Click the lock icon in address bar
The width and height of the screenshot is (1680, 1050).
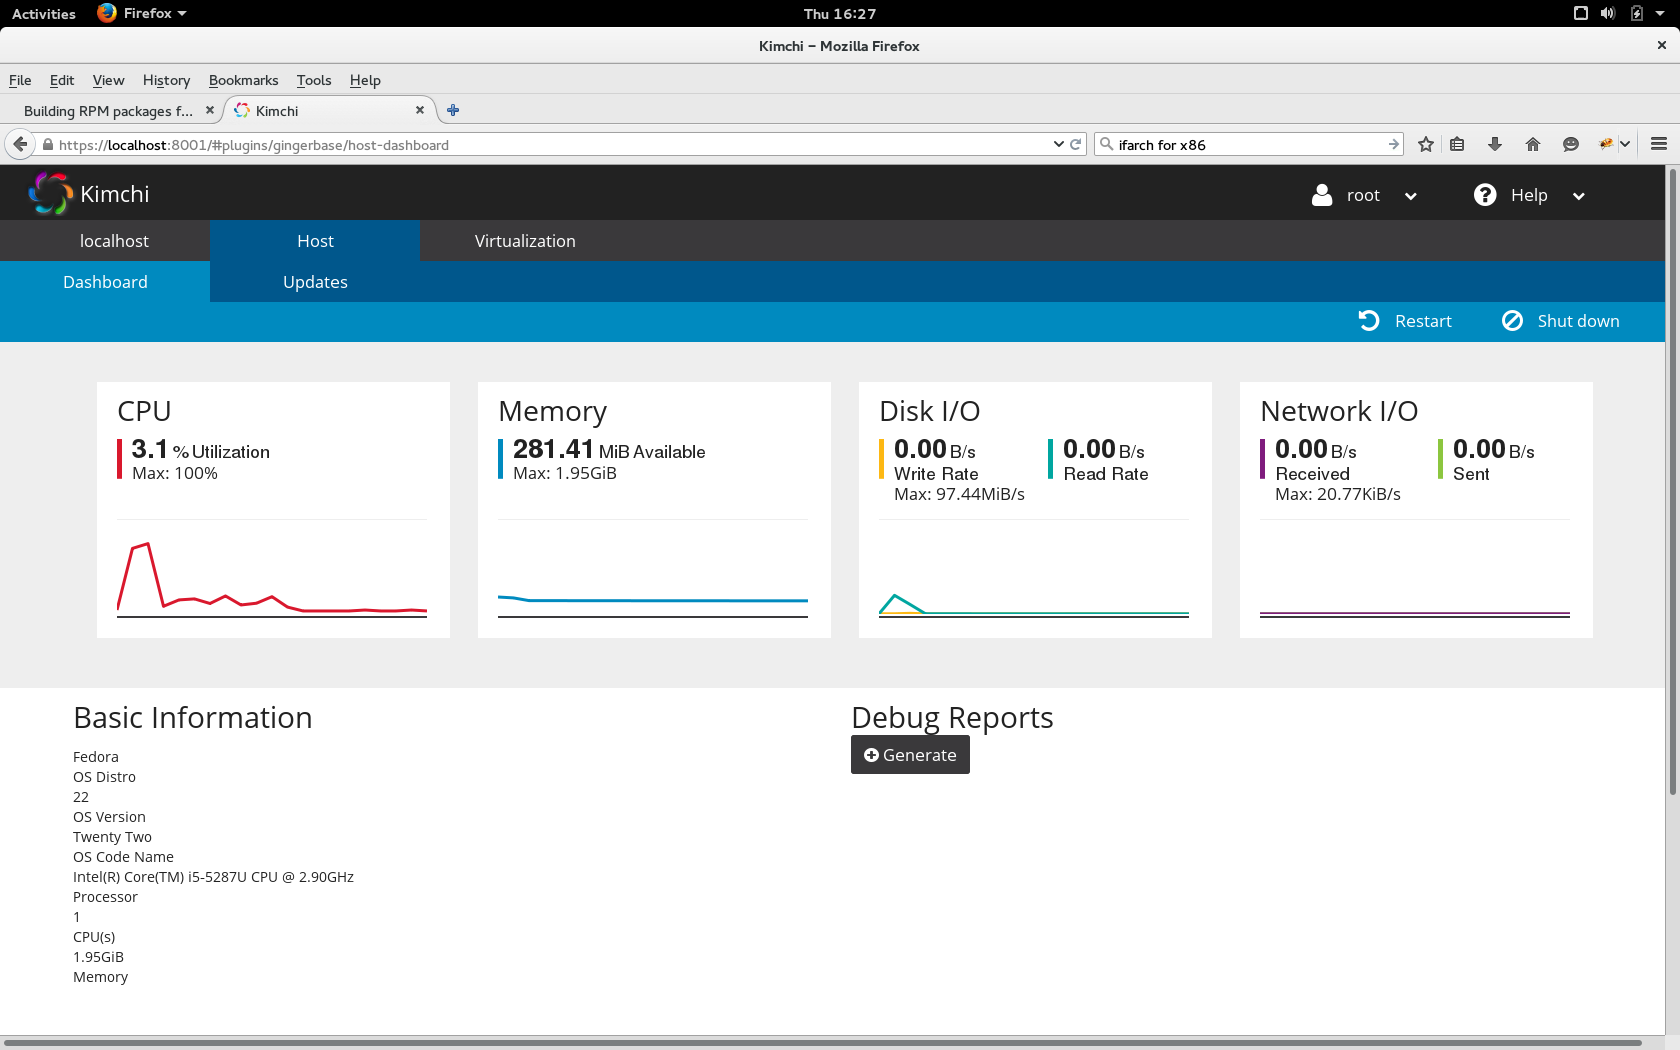click(47, 145)
